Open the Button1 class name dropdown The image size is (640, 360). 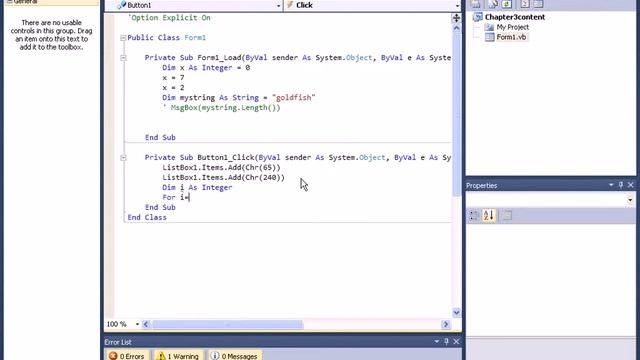coord(278,6)
